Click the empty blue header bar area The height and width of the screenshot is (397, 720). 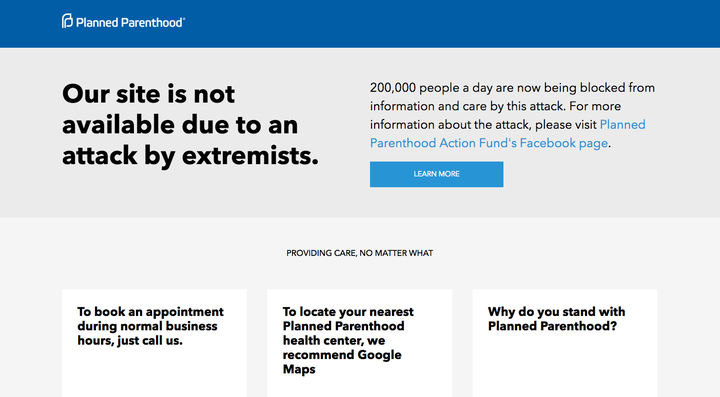(450, 23)
